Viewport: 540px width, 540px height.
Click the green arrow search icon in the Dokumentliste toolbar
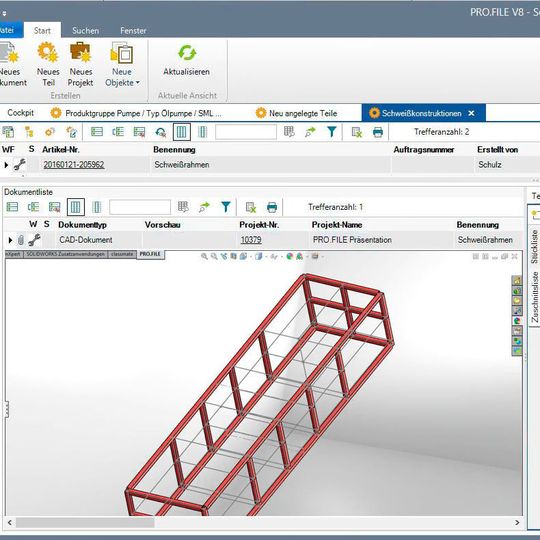point(205,207)
